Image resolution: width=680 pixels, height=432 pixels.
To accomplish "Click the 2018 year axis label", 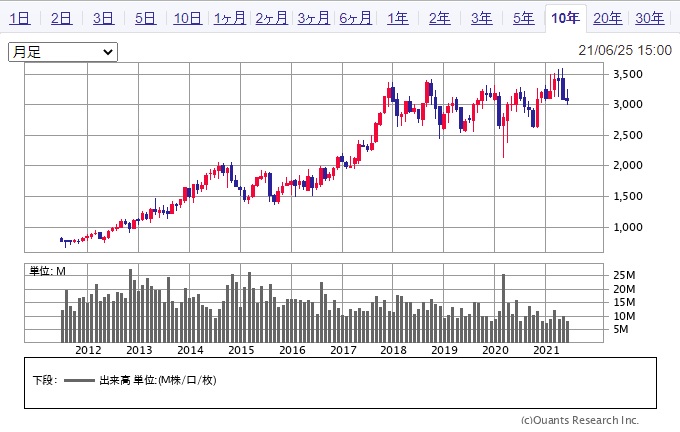I will coord(393,350).
